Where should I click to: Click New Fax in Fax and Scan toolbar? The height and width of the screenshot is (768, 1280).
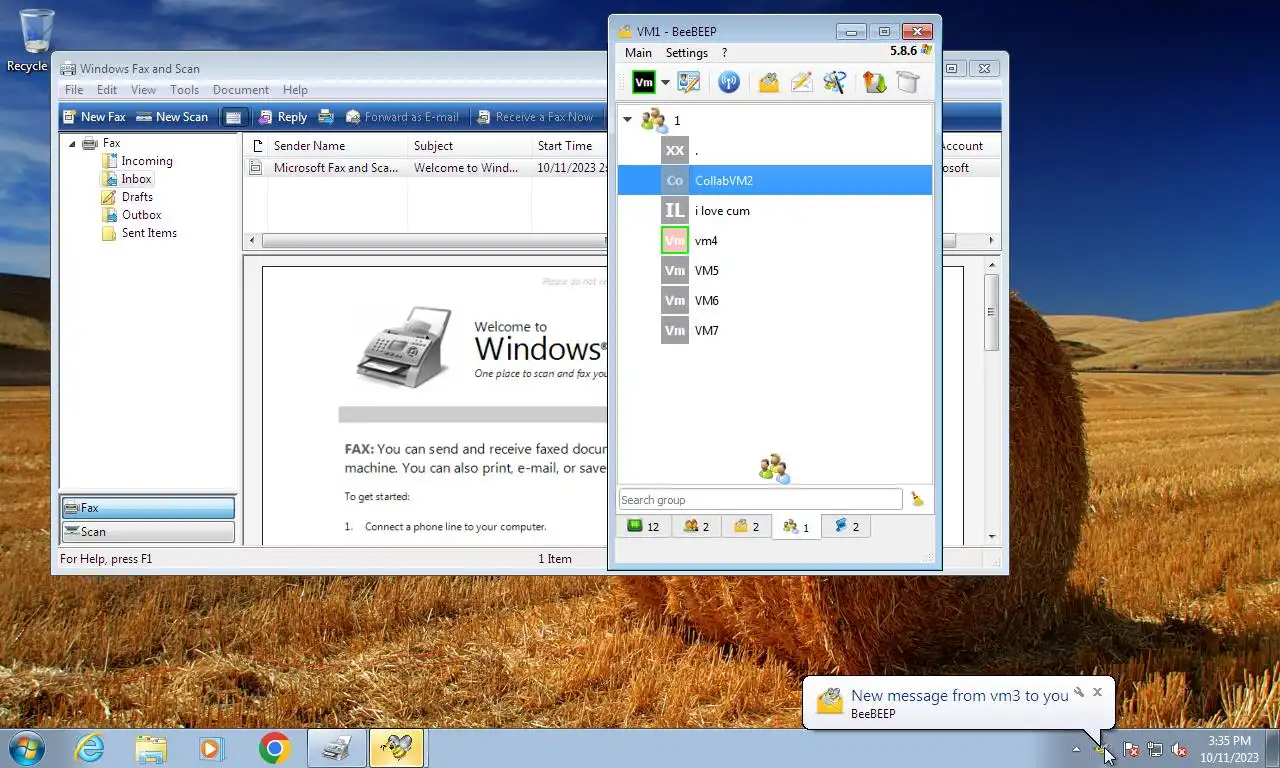[94, 117]
